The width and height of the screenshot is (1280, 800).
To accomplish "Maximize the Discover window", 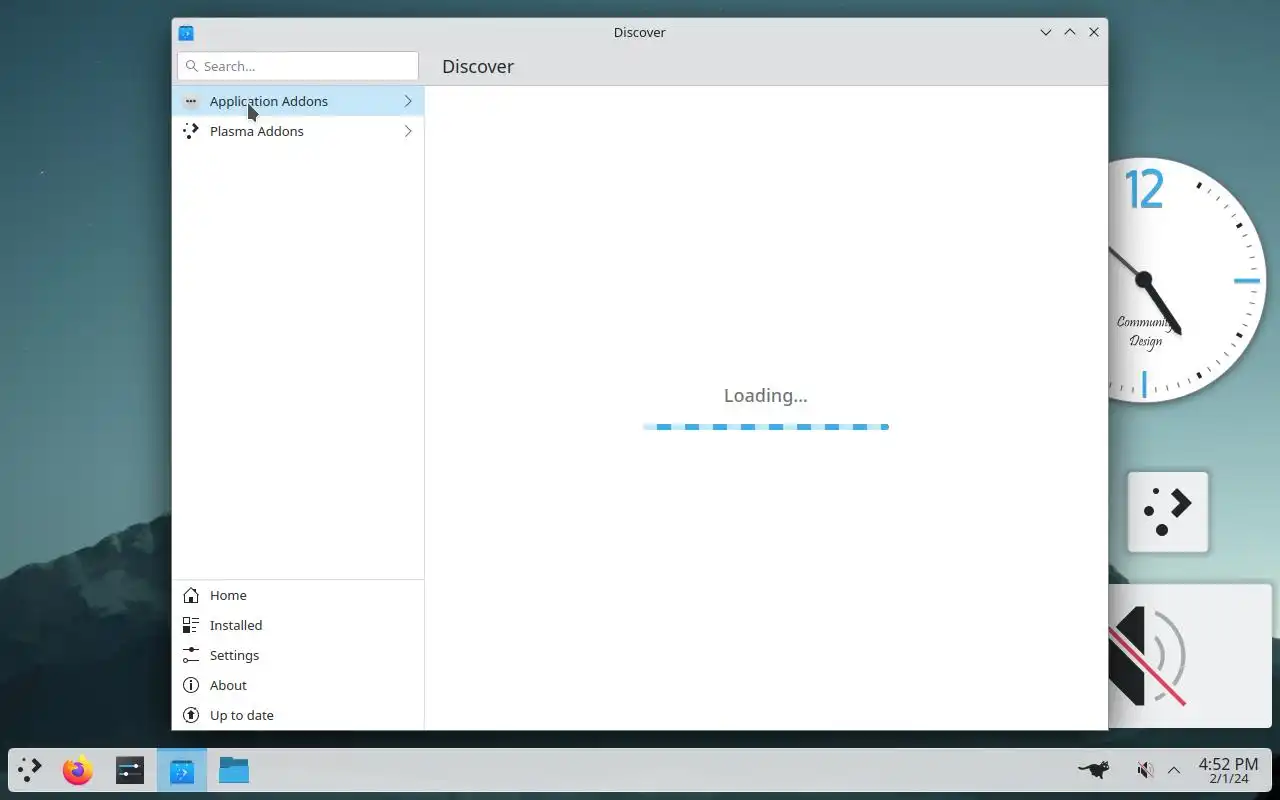I will [1070, 32].
